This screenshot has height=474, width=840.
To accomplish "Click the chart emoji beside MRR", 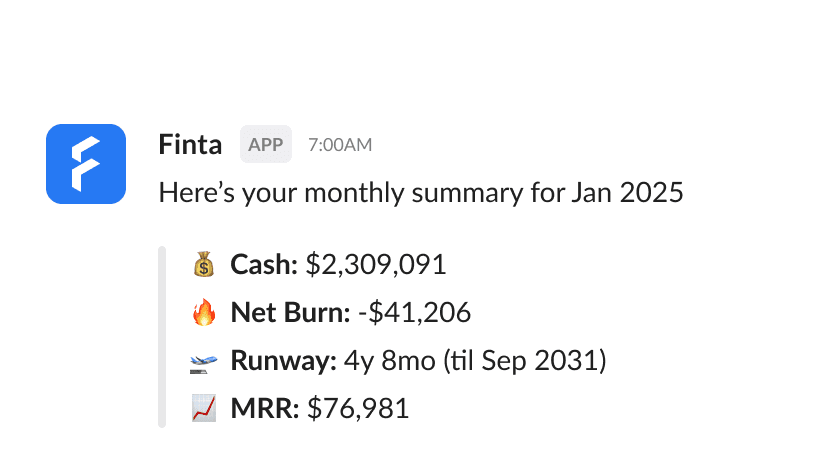I will pos(204,408).
